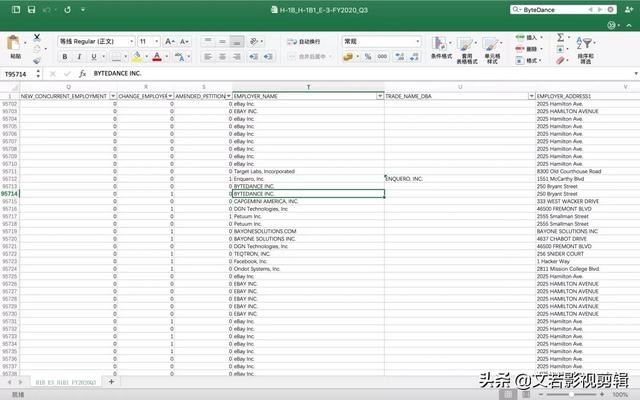The height and width of the screenshot is (400, 640).
Task: Click the Paste clipboard icon
Action: click(15, 46)
